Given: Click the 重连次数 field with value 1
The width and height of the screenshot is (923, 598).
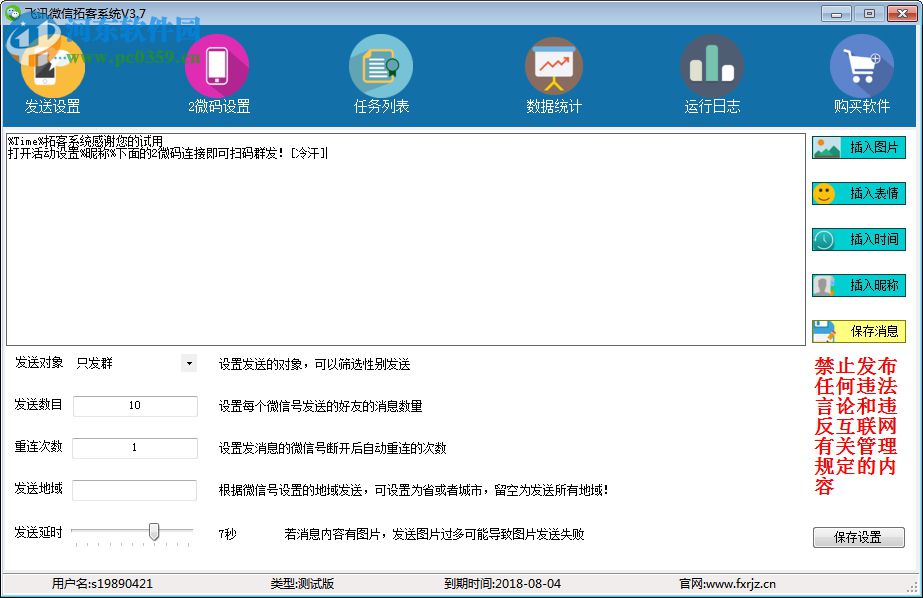Looking at the screenshot, I should pyautogui.click(x=135, y=448).
